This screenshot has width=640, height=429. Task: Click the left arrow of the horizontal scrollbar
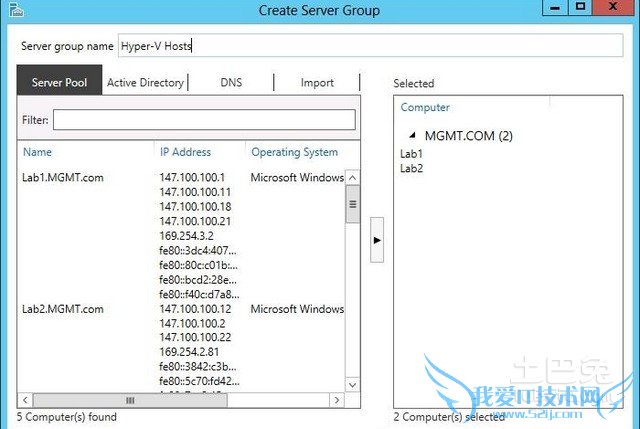click(x=25, y=400)
